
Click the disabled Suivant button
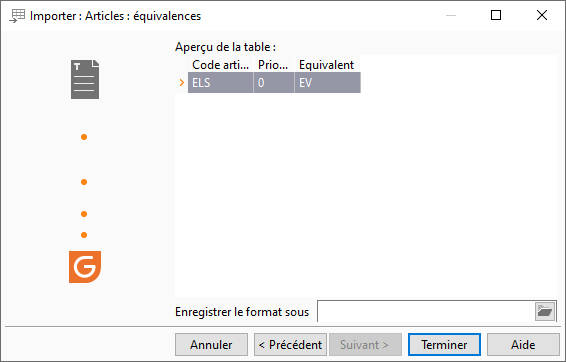[x=365, y=345]
